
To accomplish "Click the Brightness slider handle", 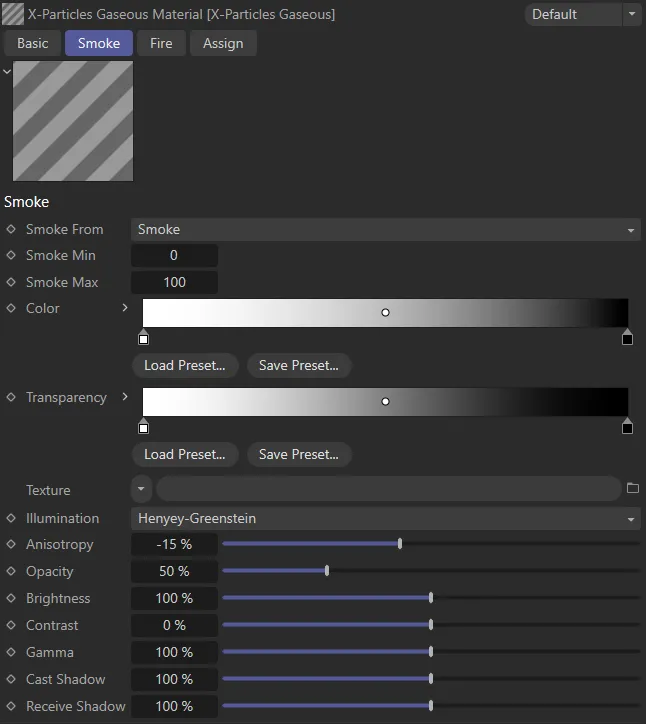I will [x=431, y=598].
